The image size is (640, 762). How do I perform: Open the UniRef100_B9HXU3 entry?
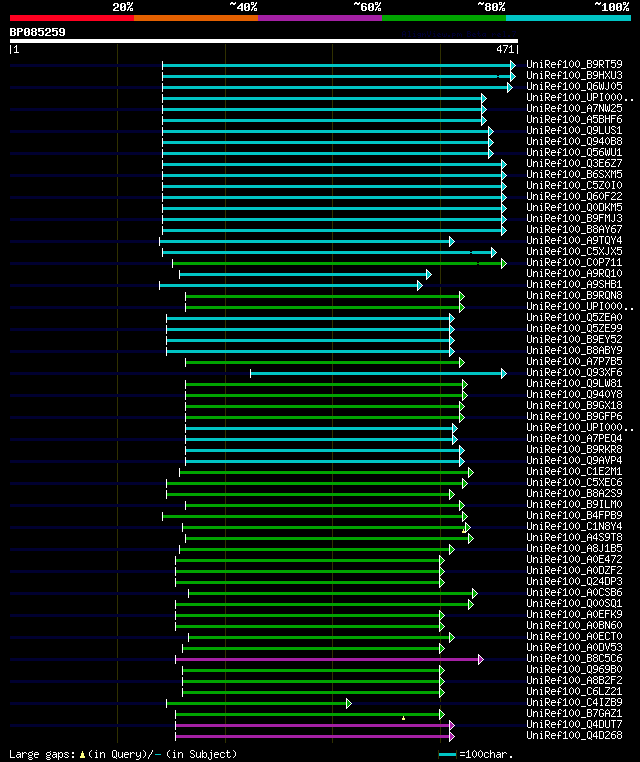click(x=574, y=75)
